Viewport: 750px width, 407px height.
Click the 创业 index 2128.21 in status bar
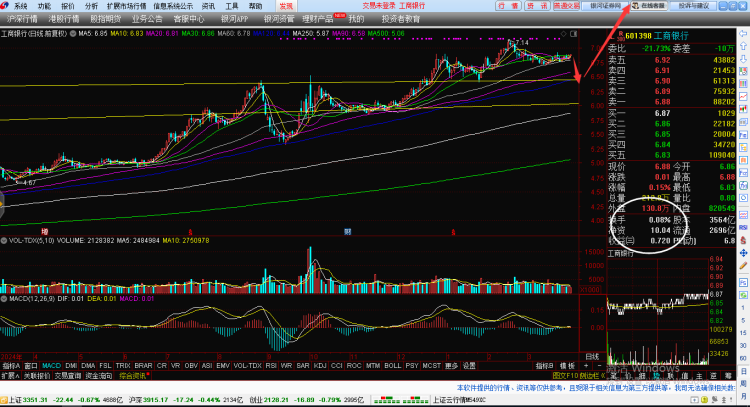click(276, 400)
